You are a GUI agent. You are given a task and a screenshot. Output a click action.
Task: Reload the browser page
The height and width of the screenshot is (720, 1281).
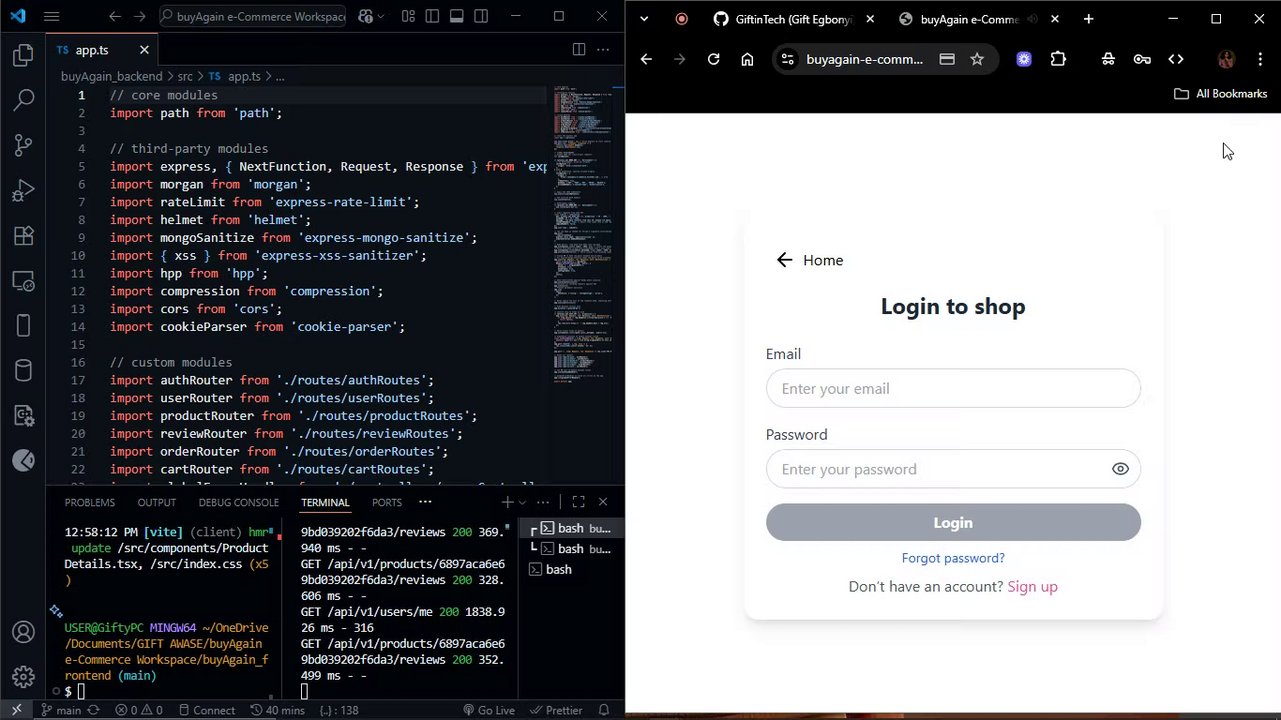point(713,59)
